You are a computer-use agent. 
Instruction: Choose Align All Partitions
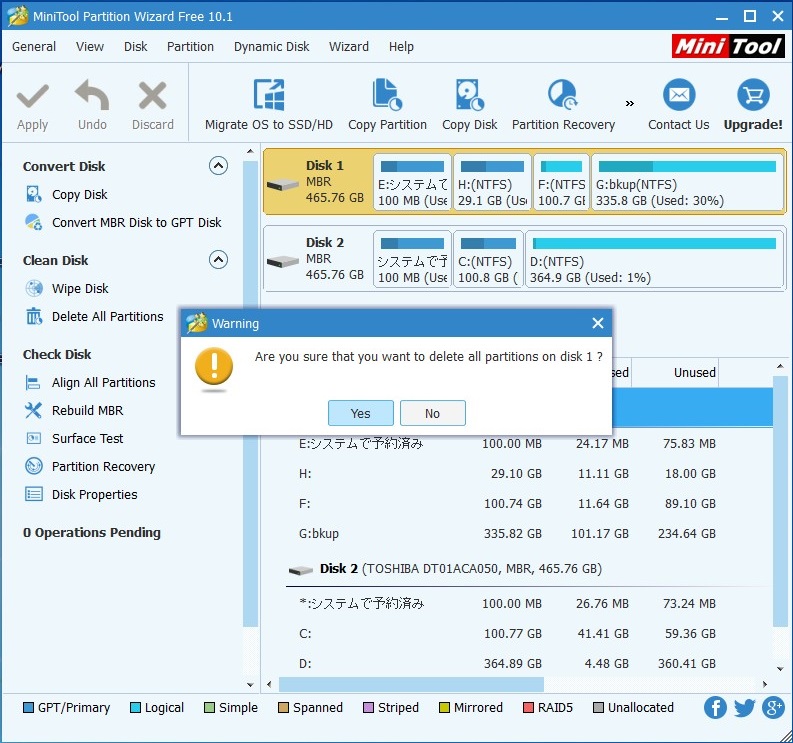click(x=90, y=382)
